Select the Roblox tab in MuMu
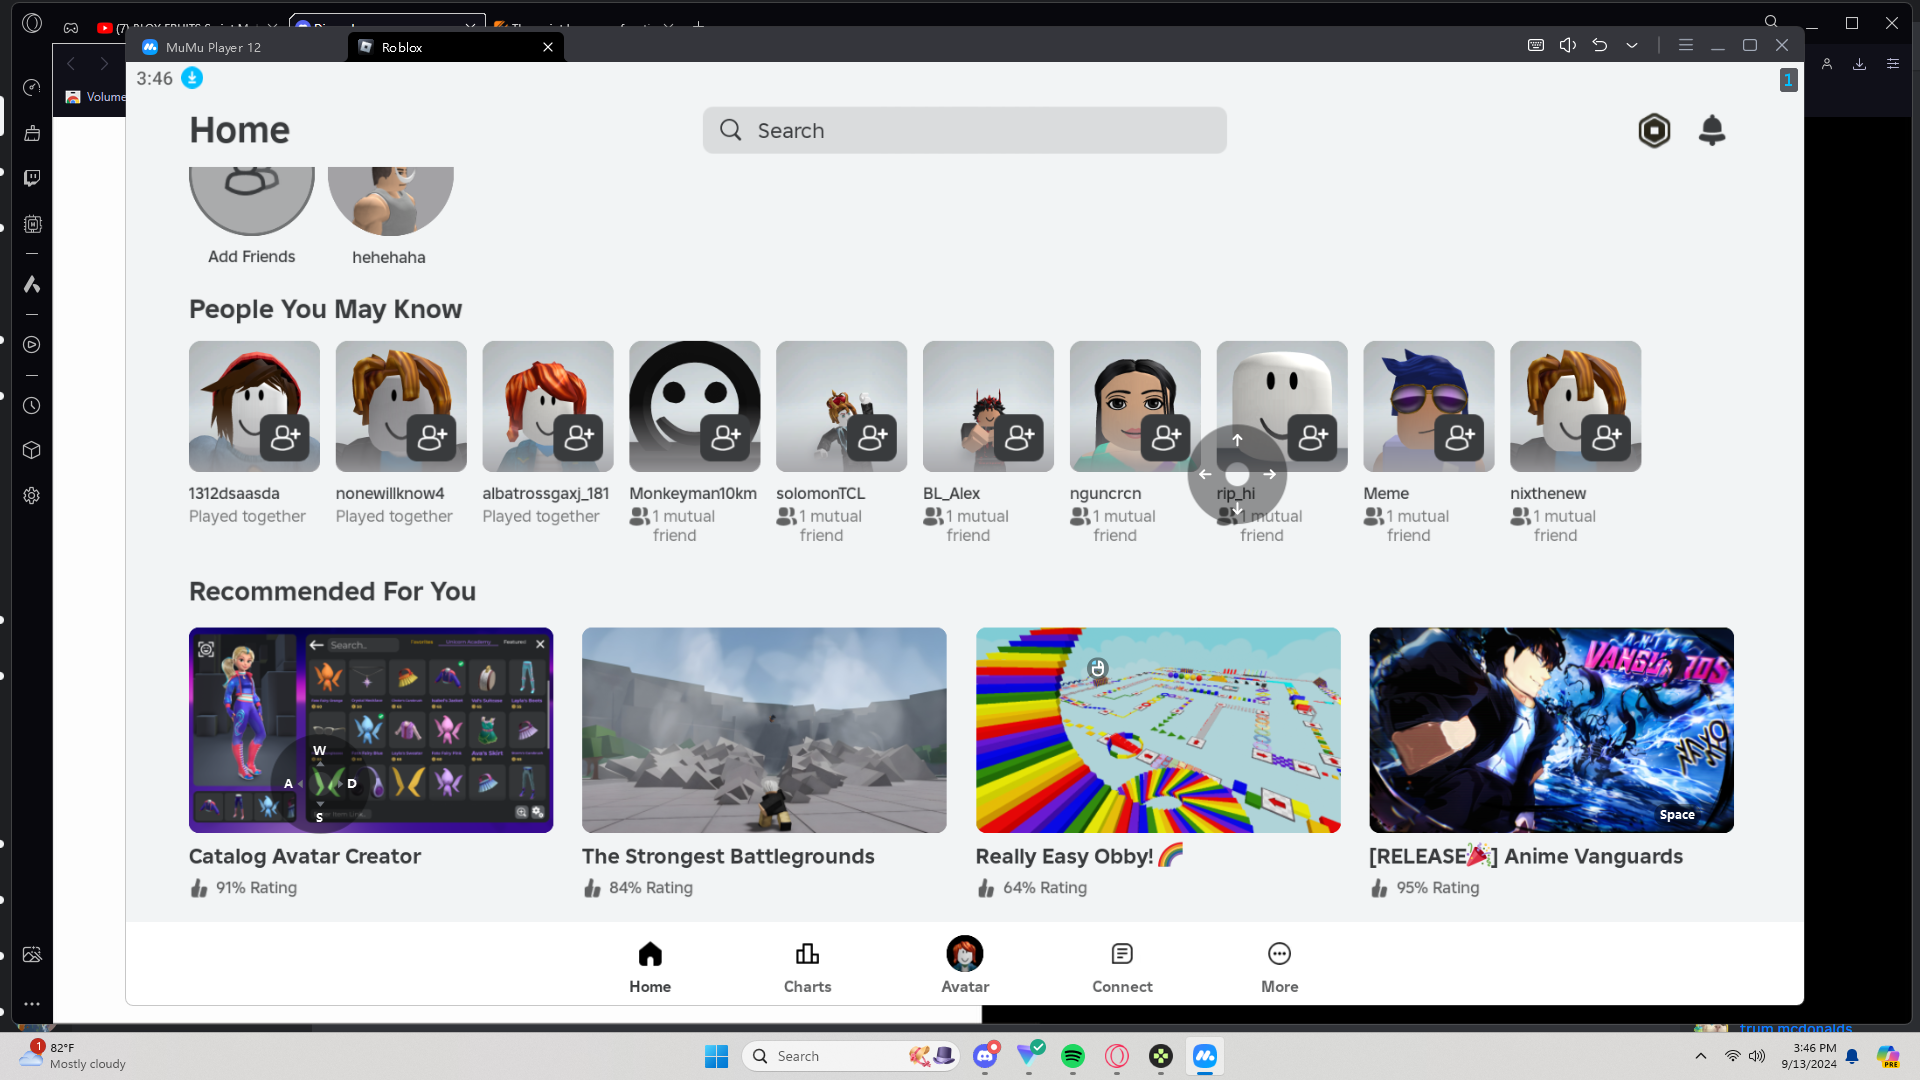 click(455, 47)
